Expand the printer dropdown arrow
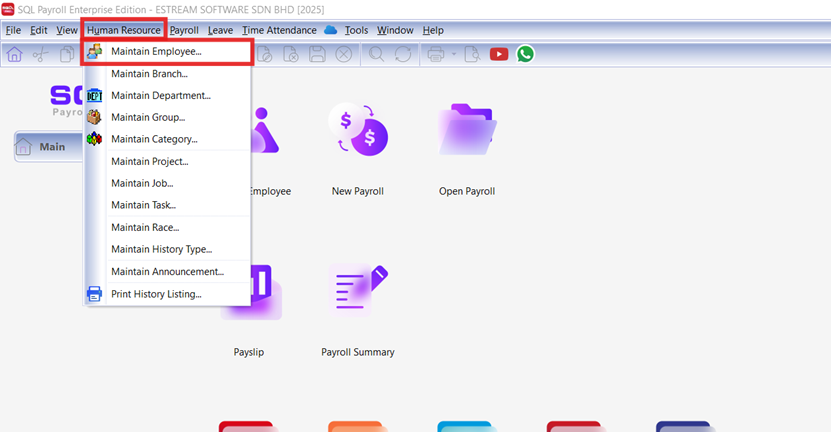Screen dimensions: 831x432 pos(453,54)
